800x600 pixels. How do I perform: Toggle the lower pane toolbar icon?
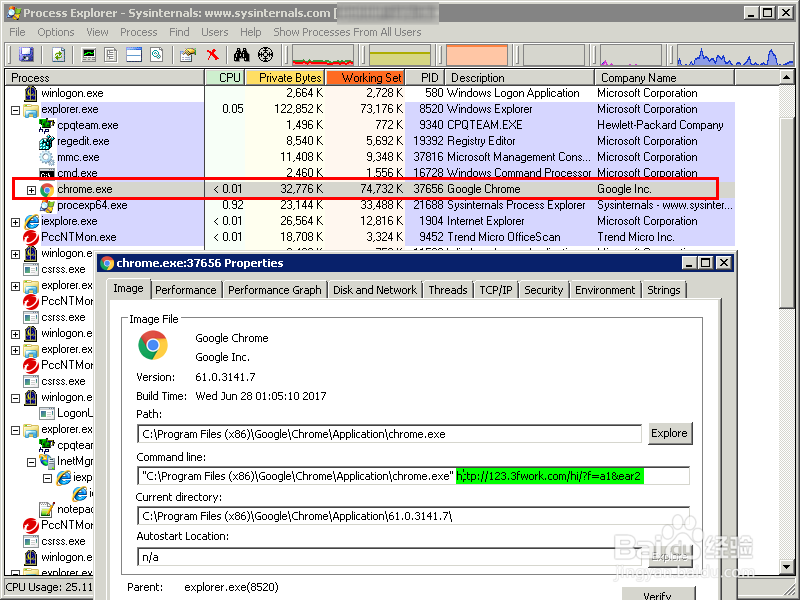(x=134, y=54)
